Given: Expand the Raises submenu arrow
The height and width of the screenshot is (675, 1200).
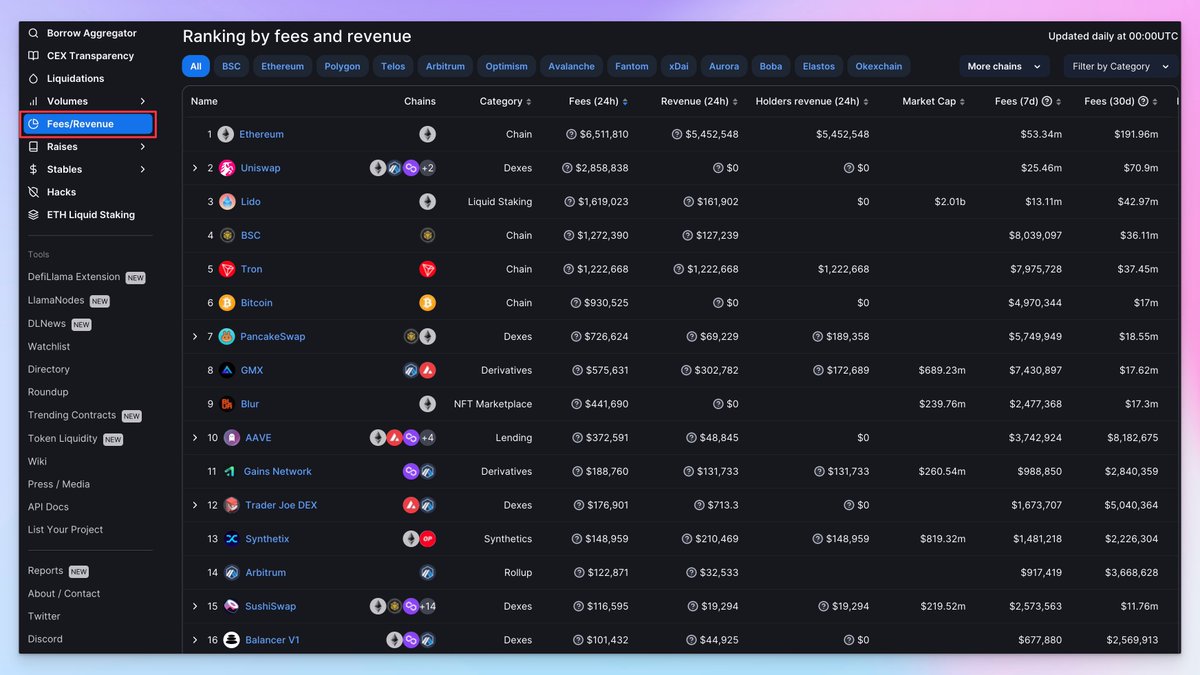Looking at the screenshot, I should pos(143,147).
